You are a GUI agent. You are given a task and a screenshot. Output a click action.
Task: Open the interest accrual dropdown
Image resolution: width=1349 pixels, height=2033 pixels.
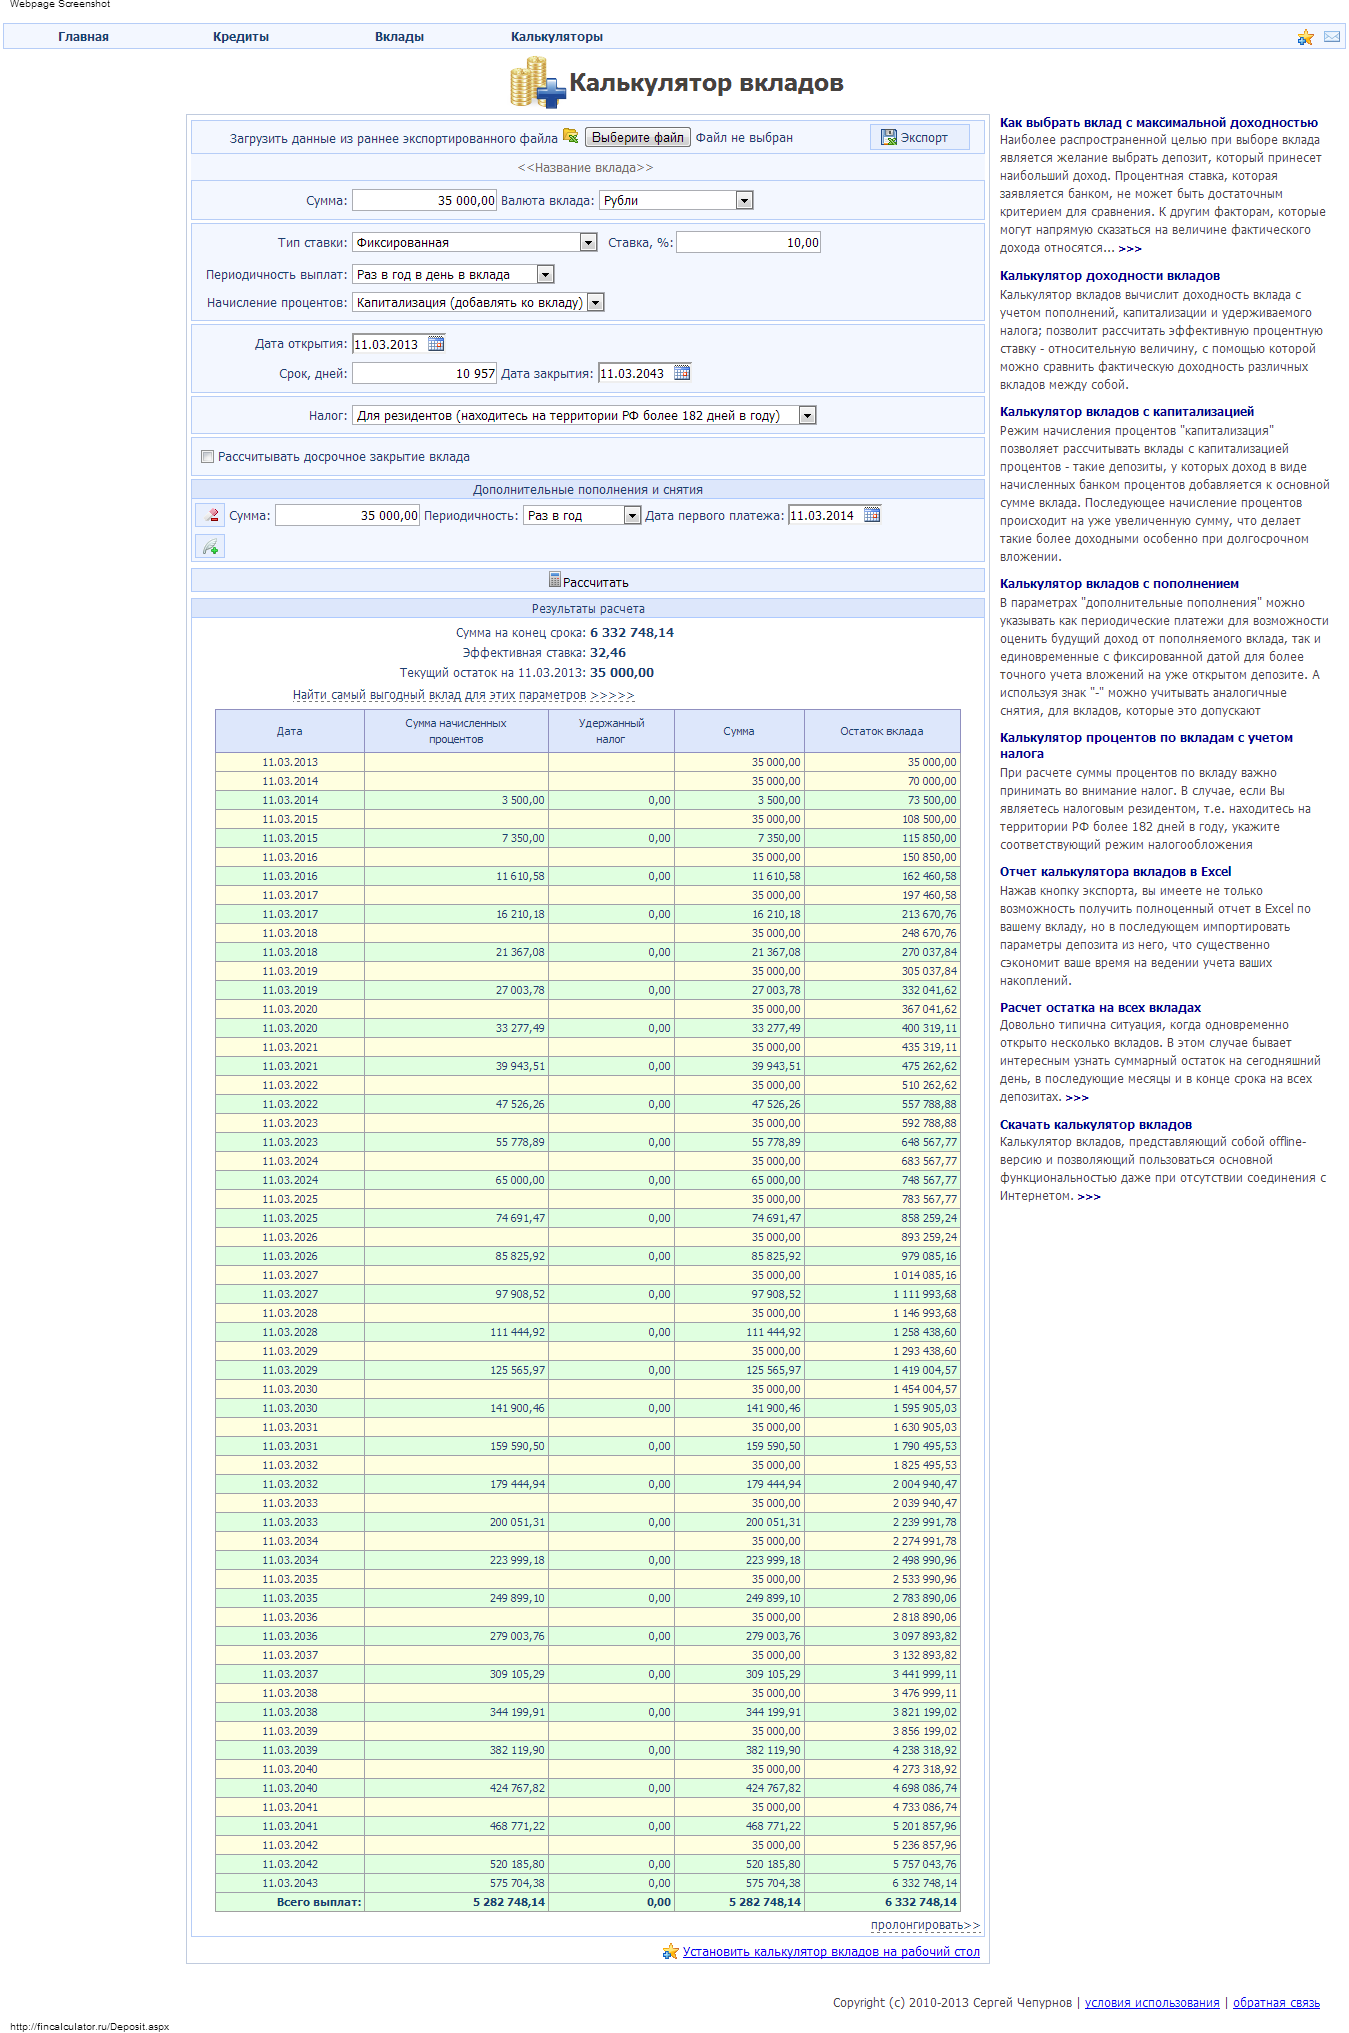478,302
